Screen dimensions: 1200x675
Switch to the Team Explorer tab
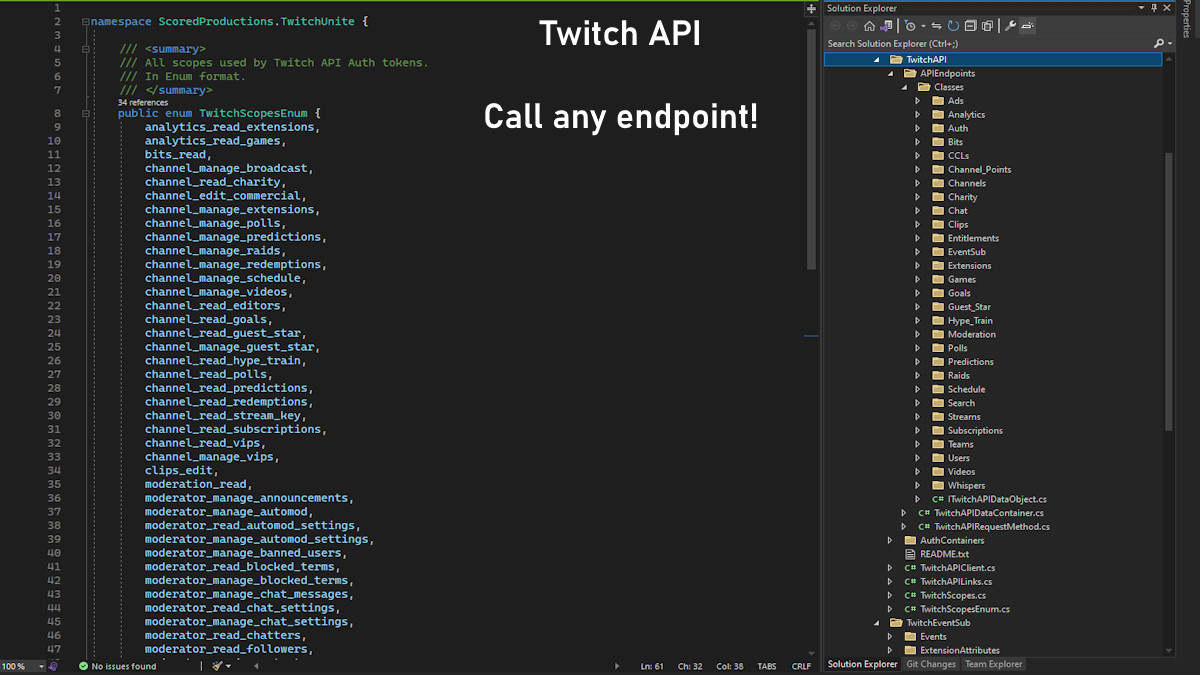pyautogui.click(x=993, y=664)
